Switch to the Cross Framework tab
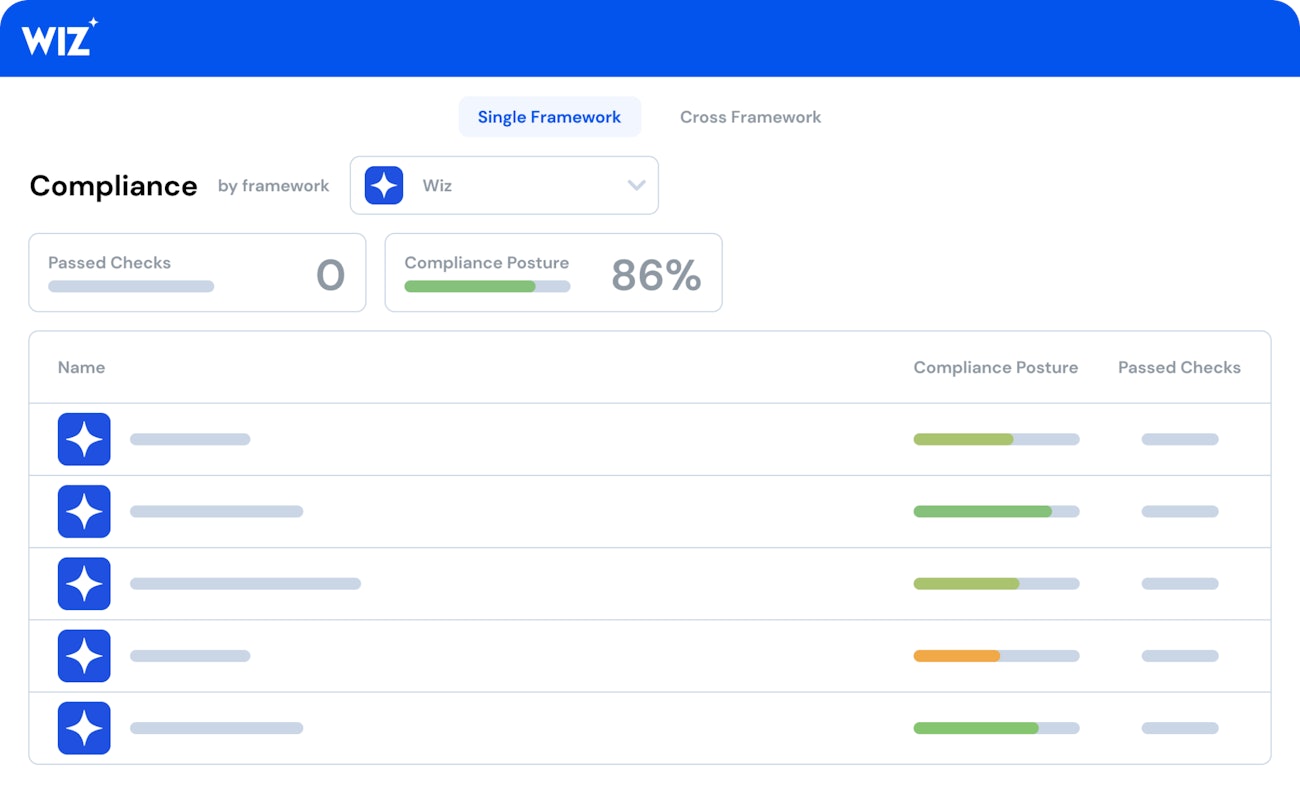Screen dimensions: 1300x793 pyautogui.click(x=750, y=117)
